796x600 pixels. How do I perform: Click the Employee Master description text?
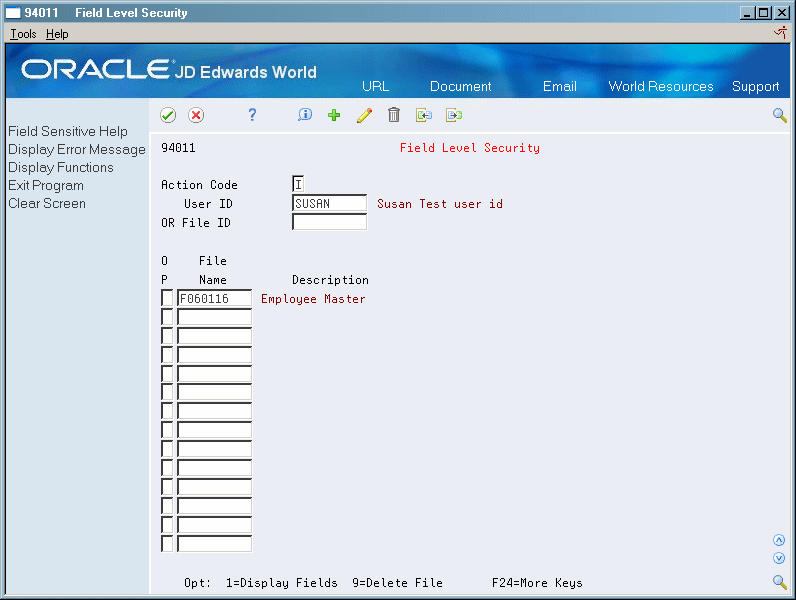(313, 299)
